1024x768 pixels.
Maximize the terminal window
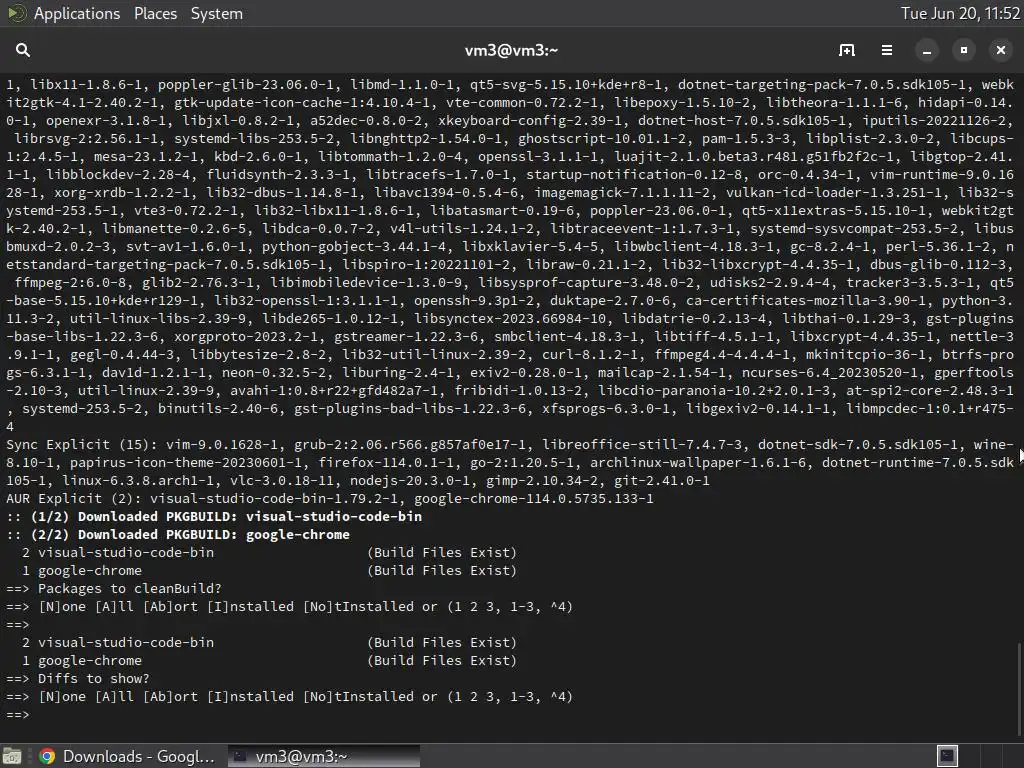[964, 50]
